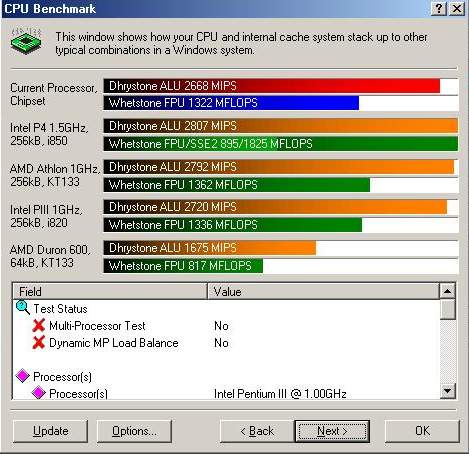Click the list scroll up arrow
This screenshot has height=454, width=469.
point(447,291)
